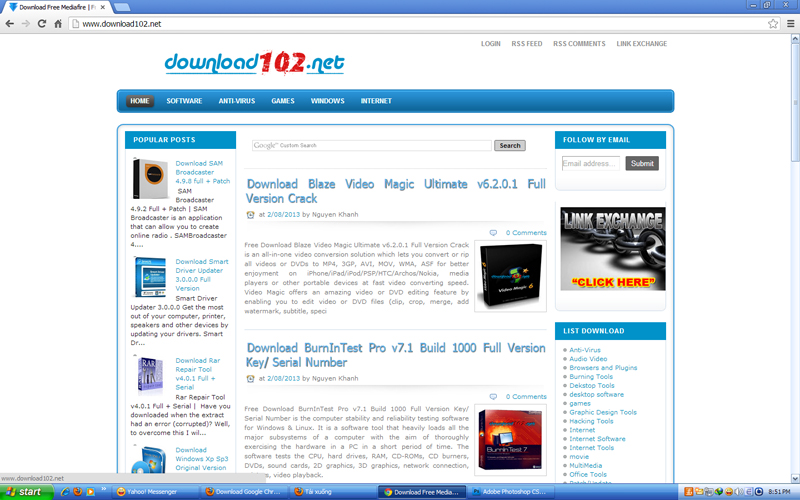Screen dimensions: 800x500
Task: Open the Internet Explorer quick launch icon
Action: pyautogui.click(x=65, y=492)
